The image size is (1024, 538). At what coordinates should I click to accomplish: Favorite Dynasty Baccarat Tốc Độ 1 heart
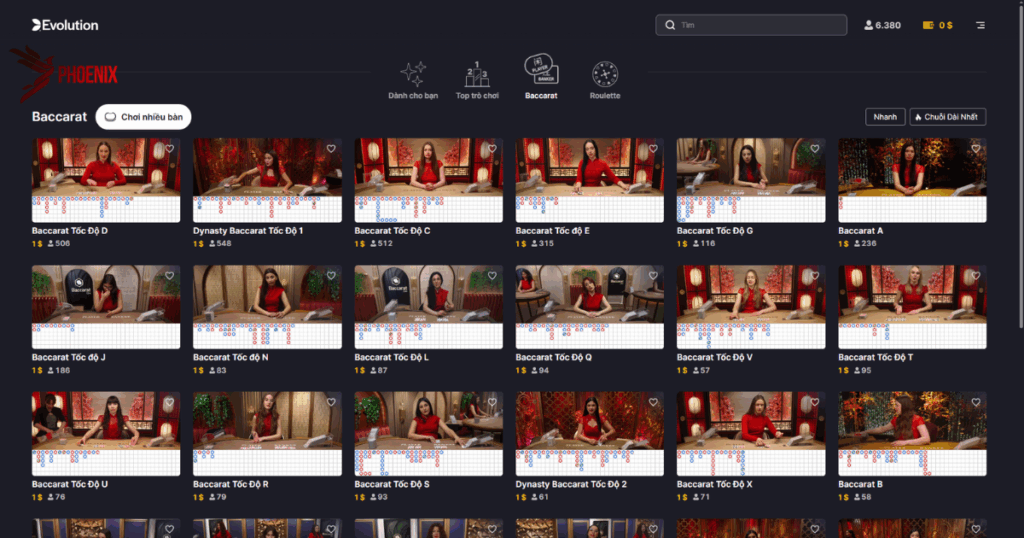(331, 149)
